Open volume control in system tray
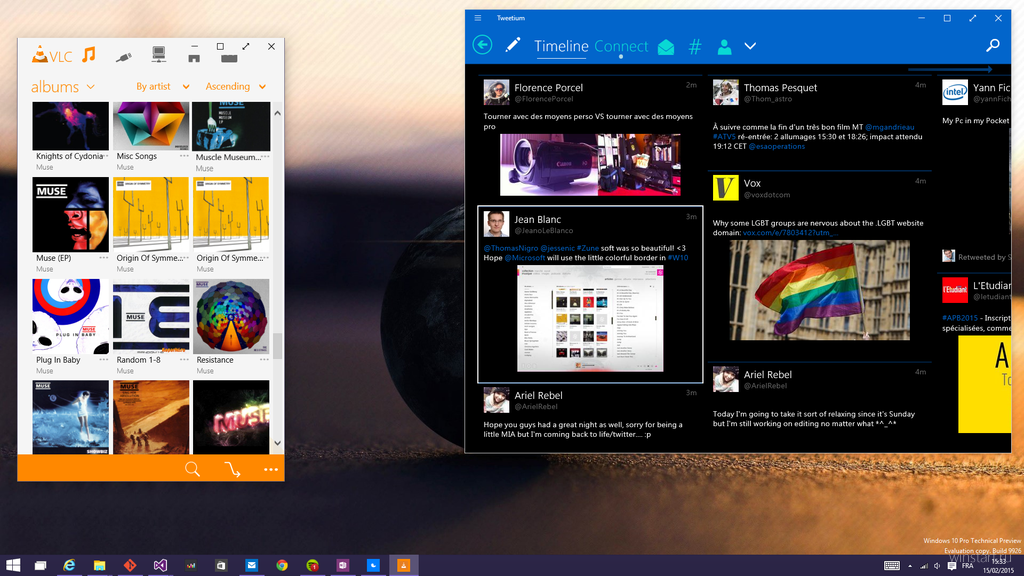The width and height of the screenshot is (1024, 576). tap(938, 566)
